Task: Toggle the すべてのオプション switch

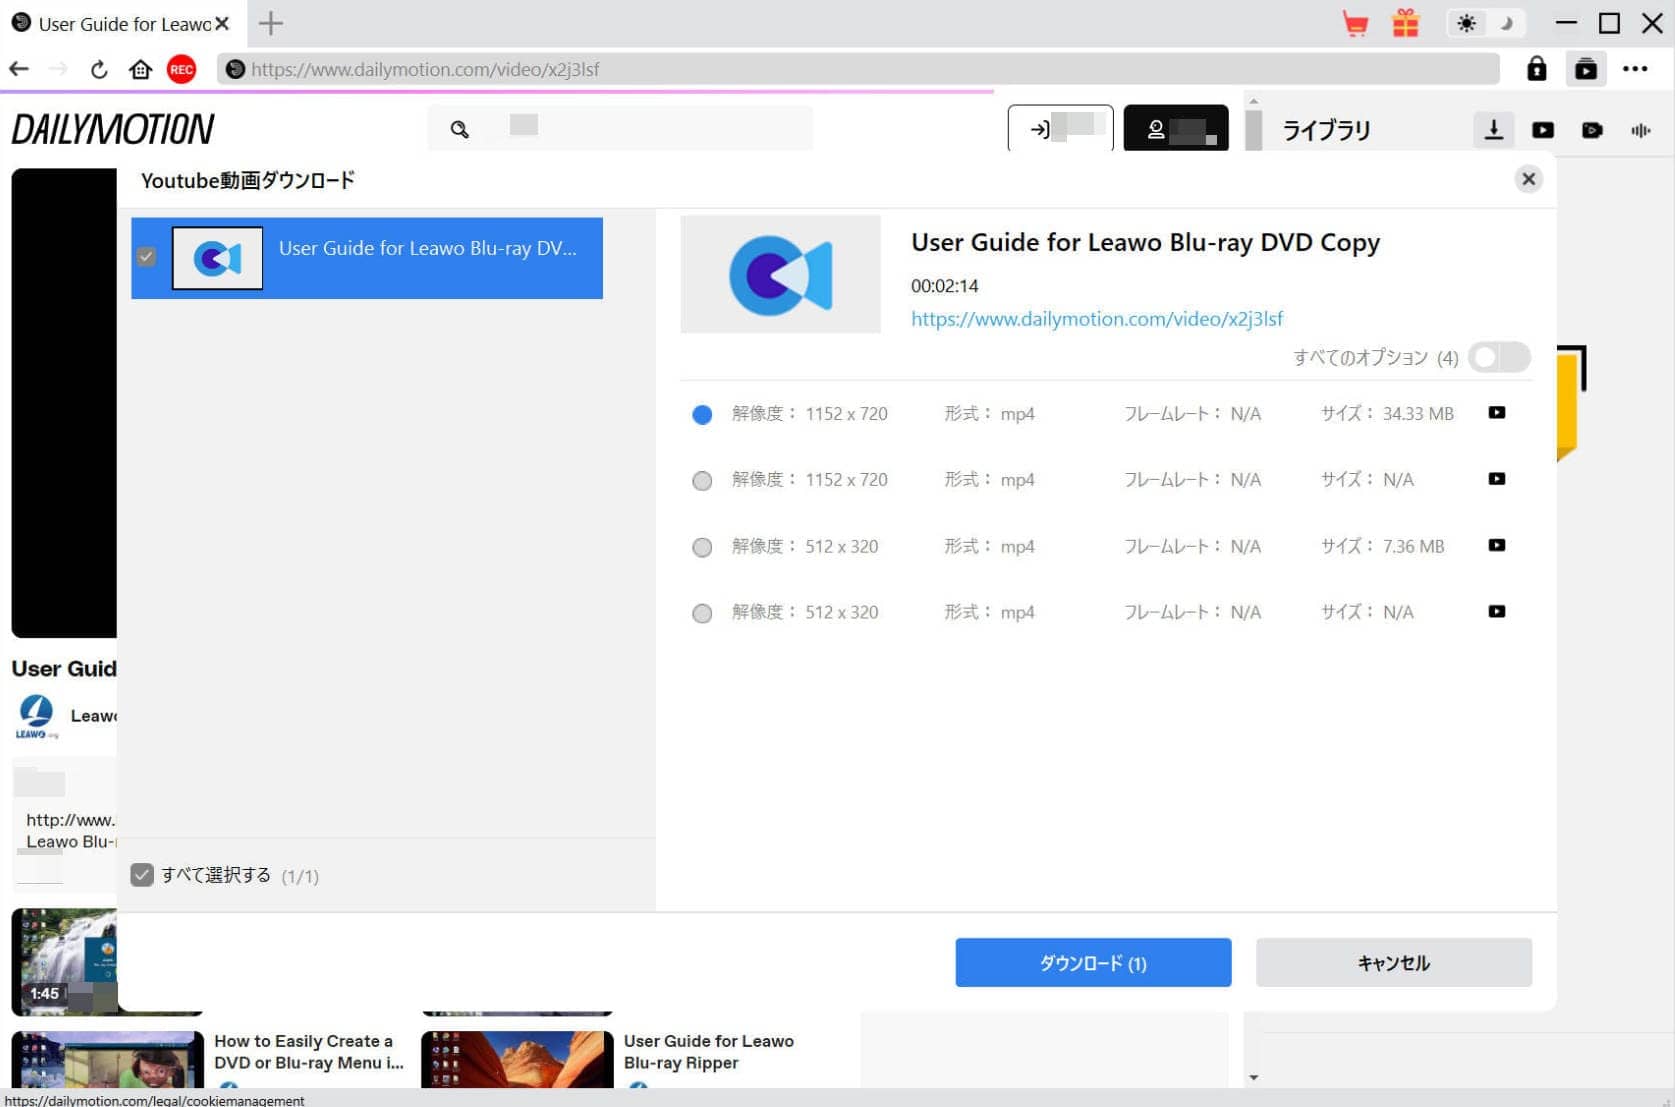Action: pos(1499,357)
